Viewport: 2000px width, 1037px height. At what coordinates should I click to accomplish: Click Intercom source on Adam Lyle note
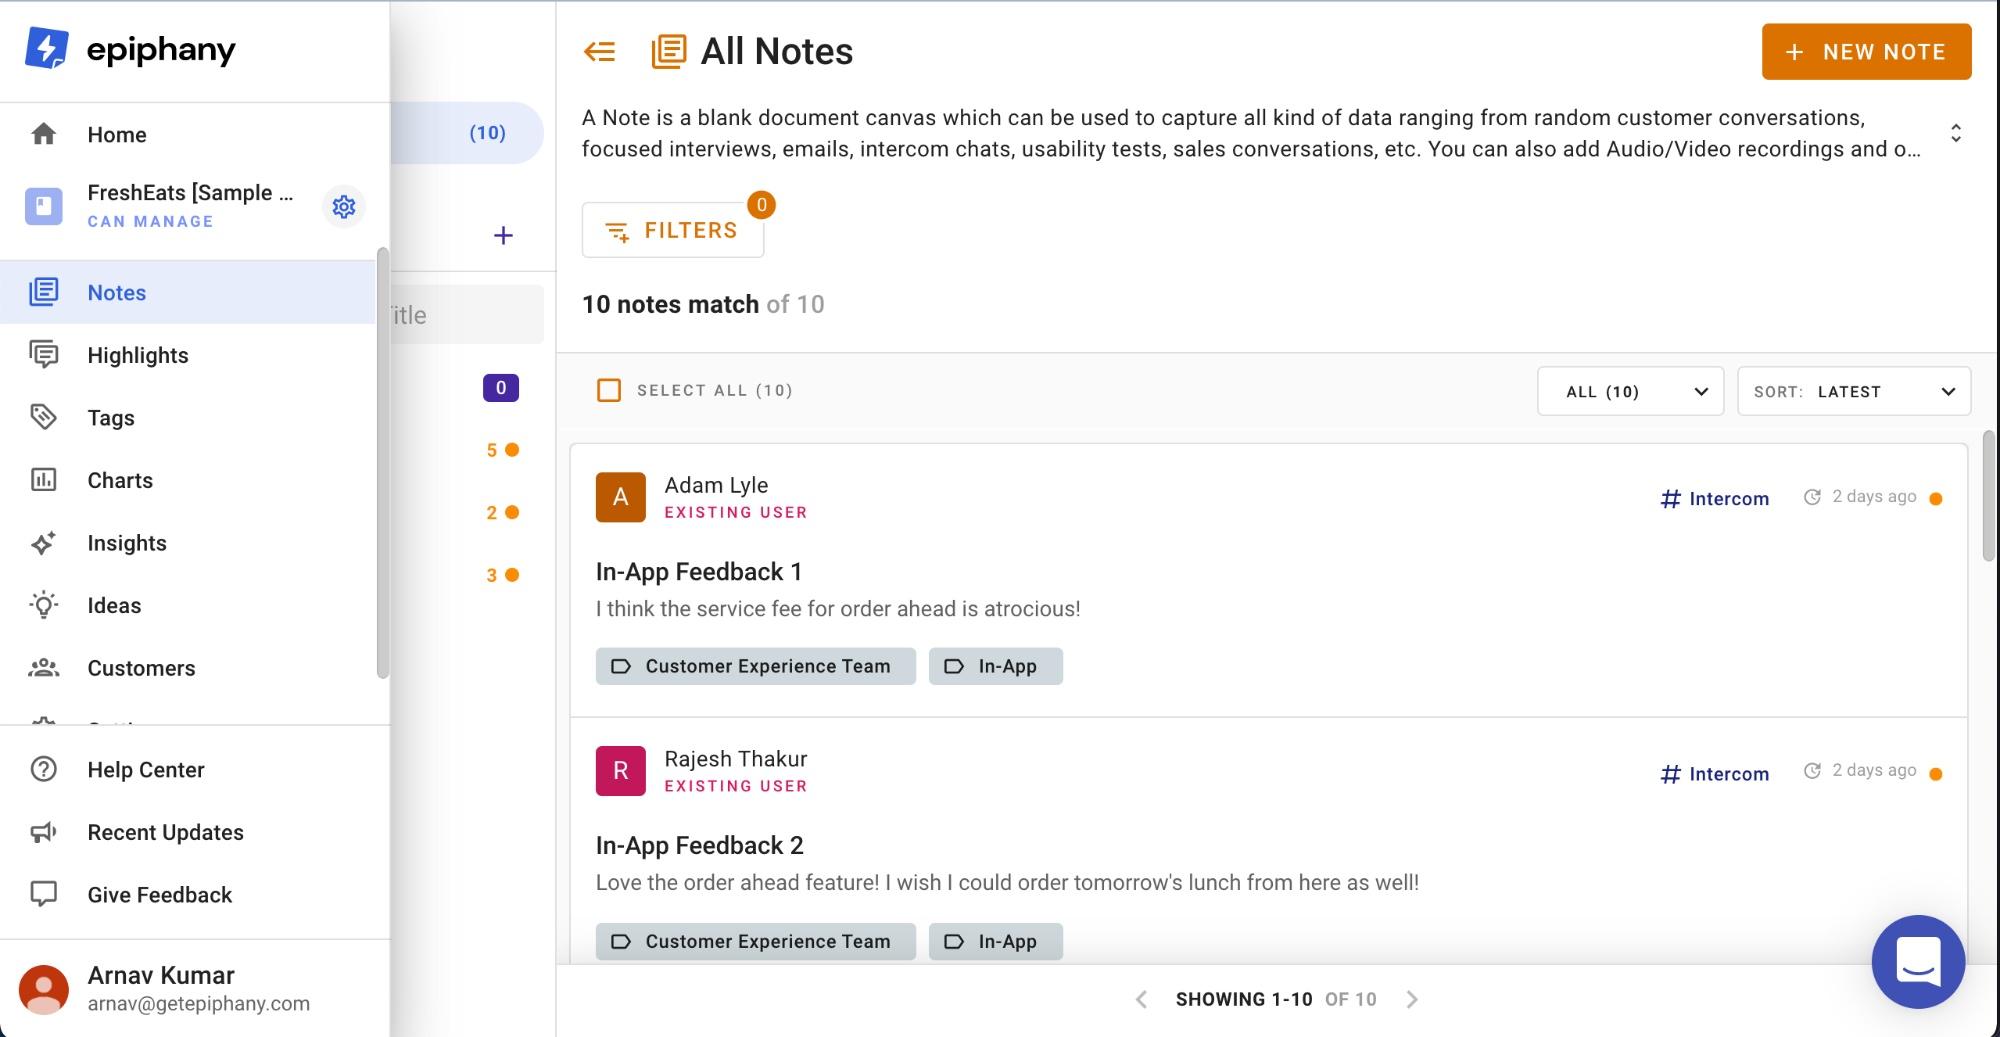[1714, 498]
